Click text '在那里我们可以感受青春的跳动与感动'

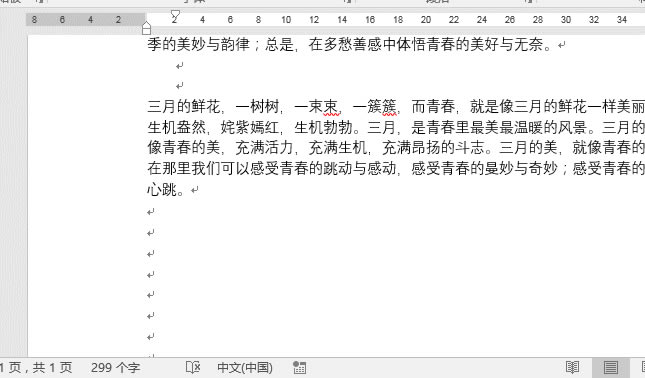[271, 168]
